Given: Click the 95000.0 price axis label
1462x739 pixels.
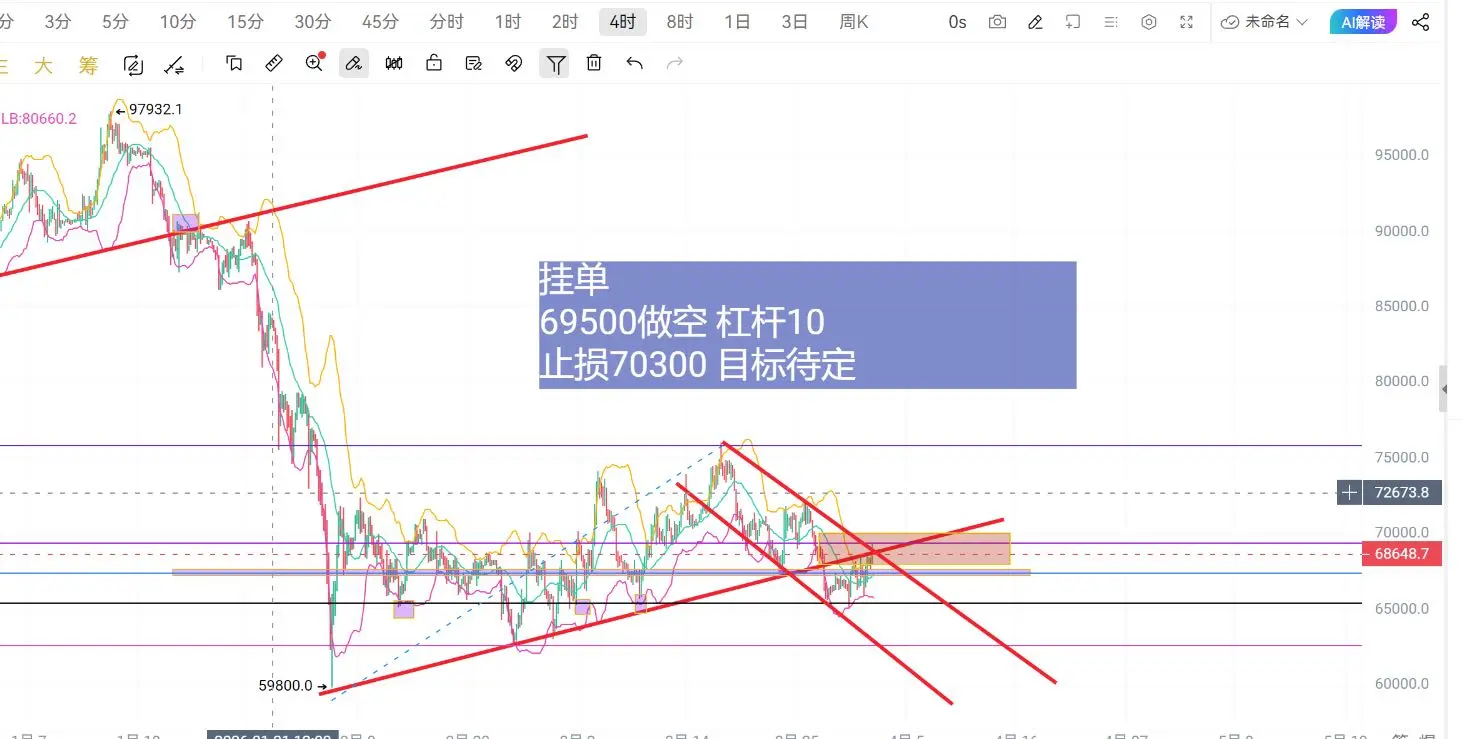Looking at the screenshot, I should click(1401, 155).
